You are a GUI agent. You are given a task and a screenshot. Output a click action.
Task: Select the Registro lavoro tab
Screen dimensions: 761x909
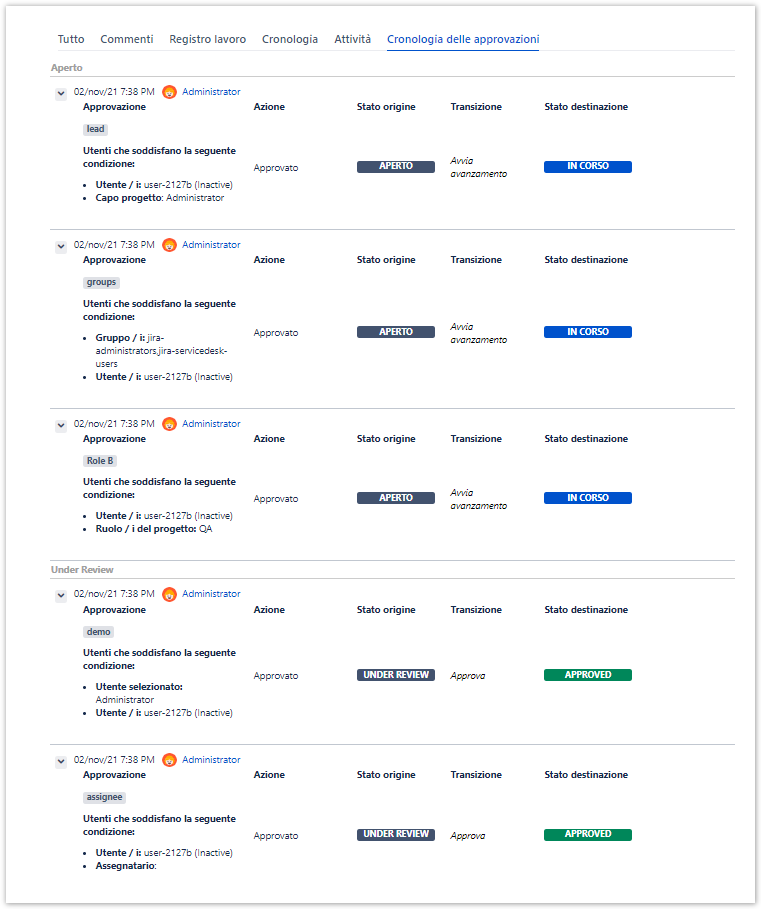point(207,39)
